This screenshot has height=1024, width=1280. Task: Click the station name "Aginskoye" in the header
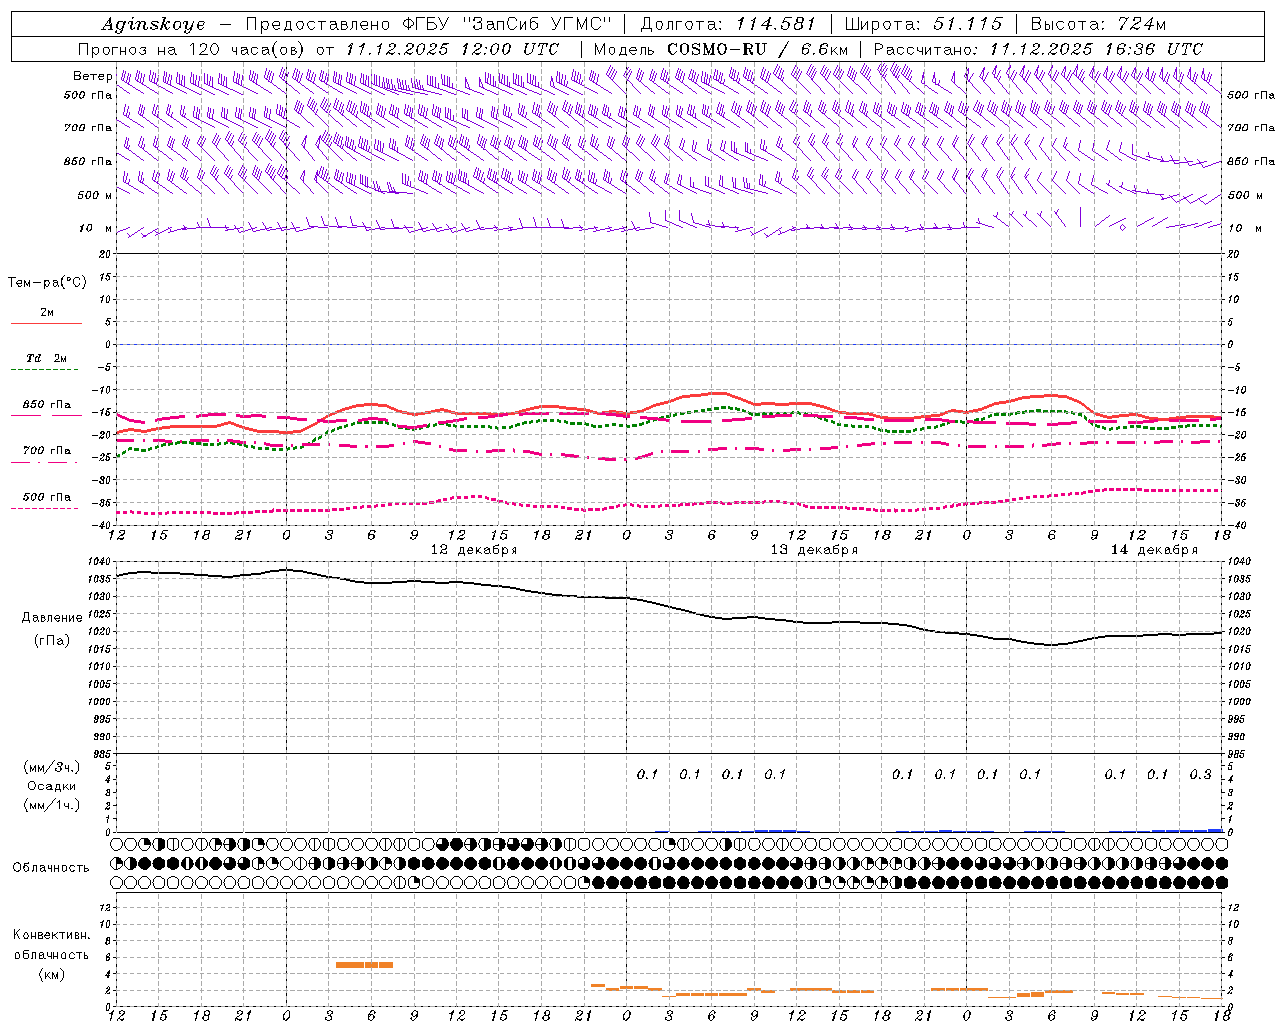pos(154,24)
